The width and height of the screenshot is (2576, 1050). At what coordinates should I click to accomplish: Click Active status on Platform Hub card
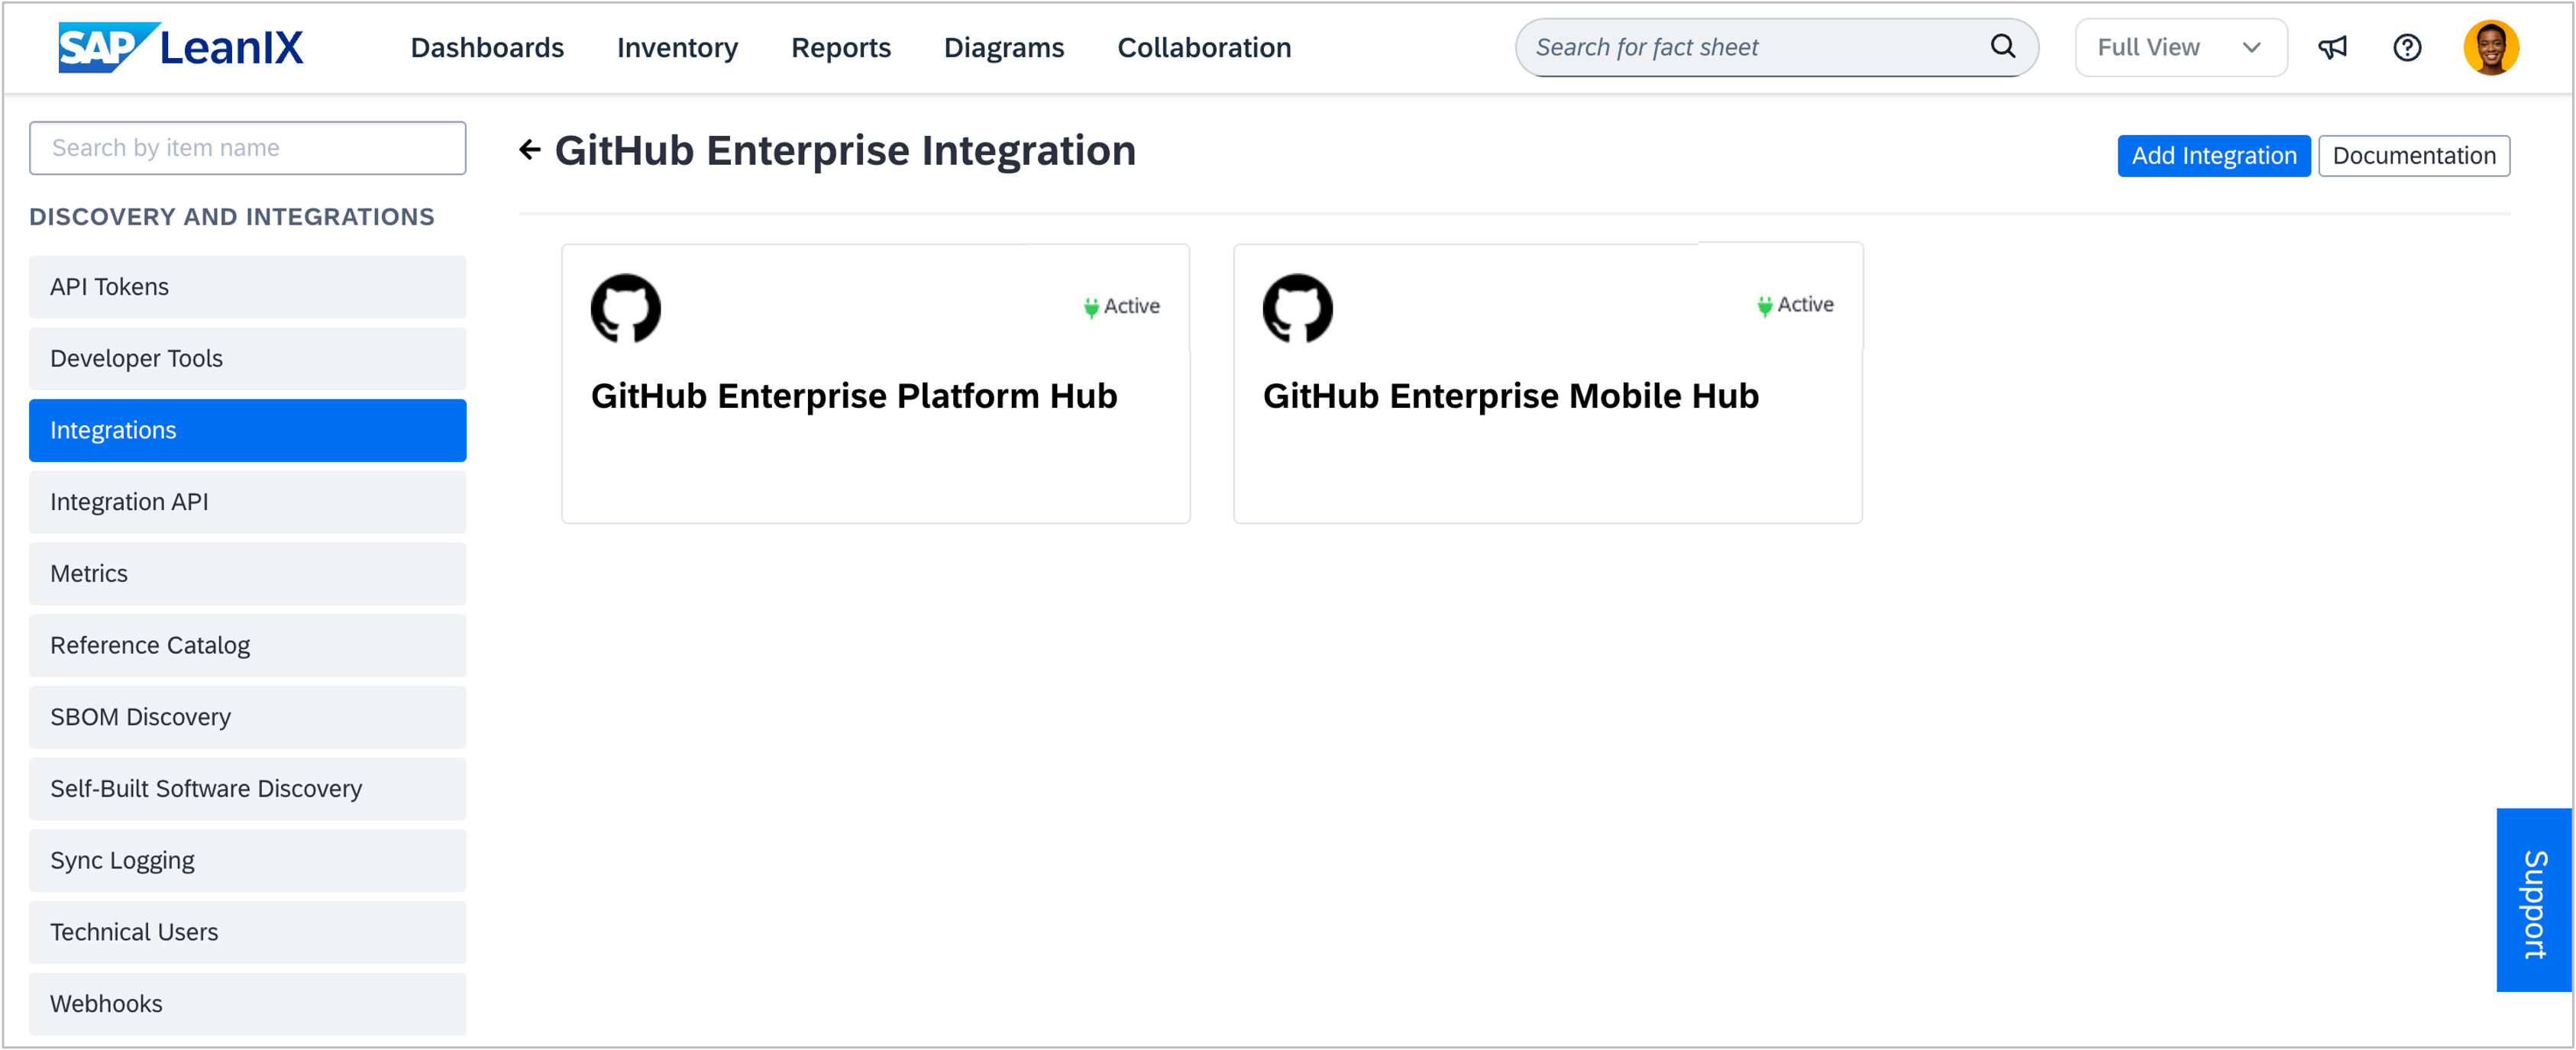tap(1121, 306)
